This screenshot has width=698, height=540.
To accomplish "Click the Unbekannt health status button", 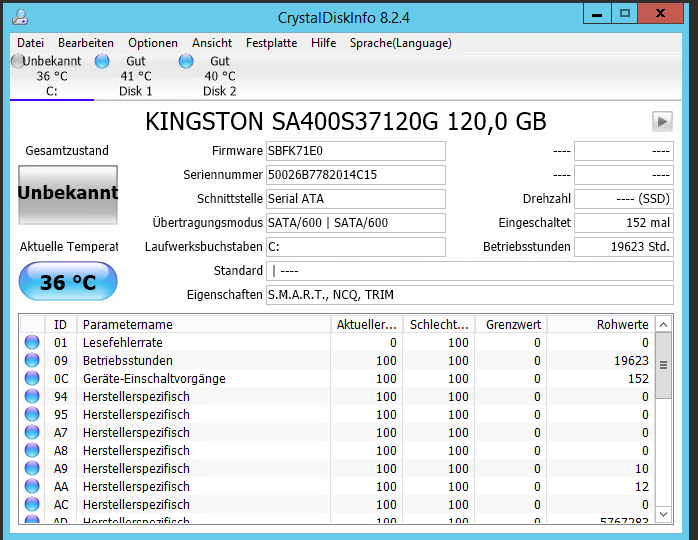I will [68, 195].
